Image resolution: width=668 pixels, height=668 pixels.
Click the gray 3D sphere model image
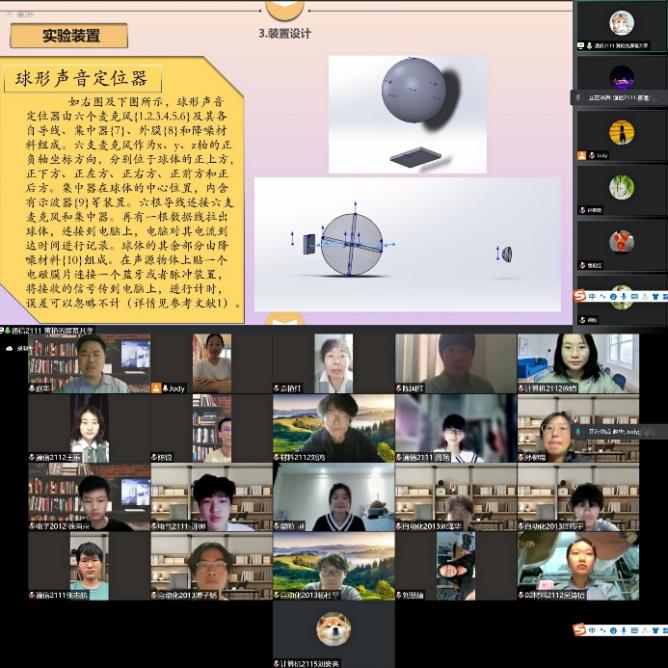coord(413,92)
